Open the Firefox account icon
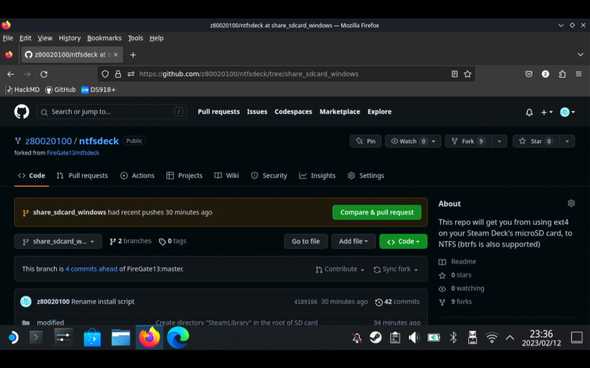 click(545, 74)
